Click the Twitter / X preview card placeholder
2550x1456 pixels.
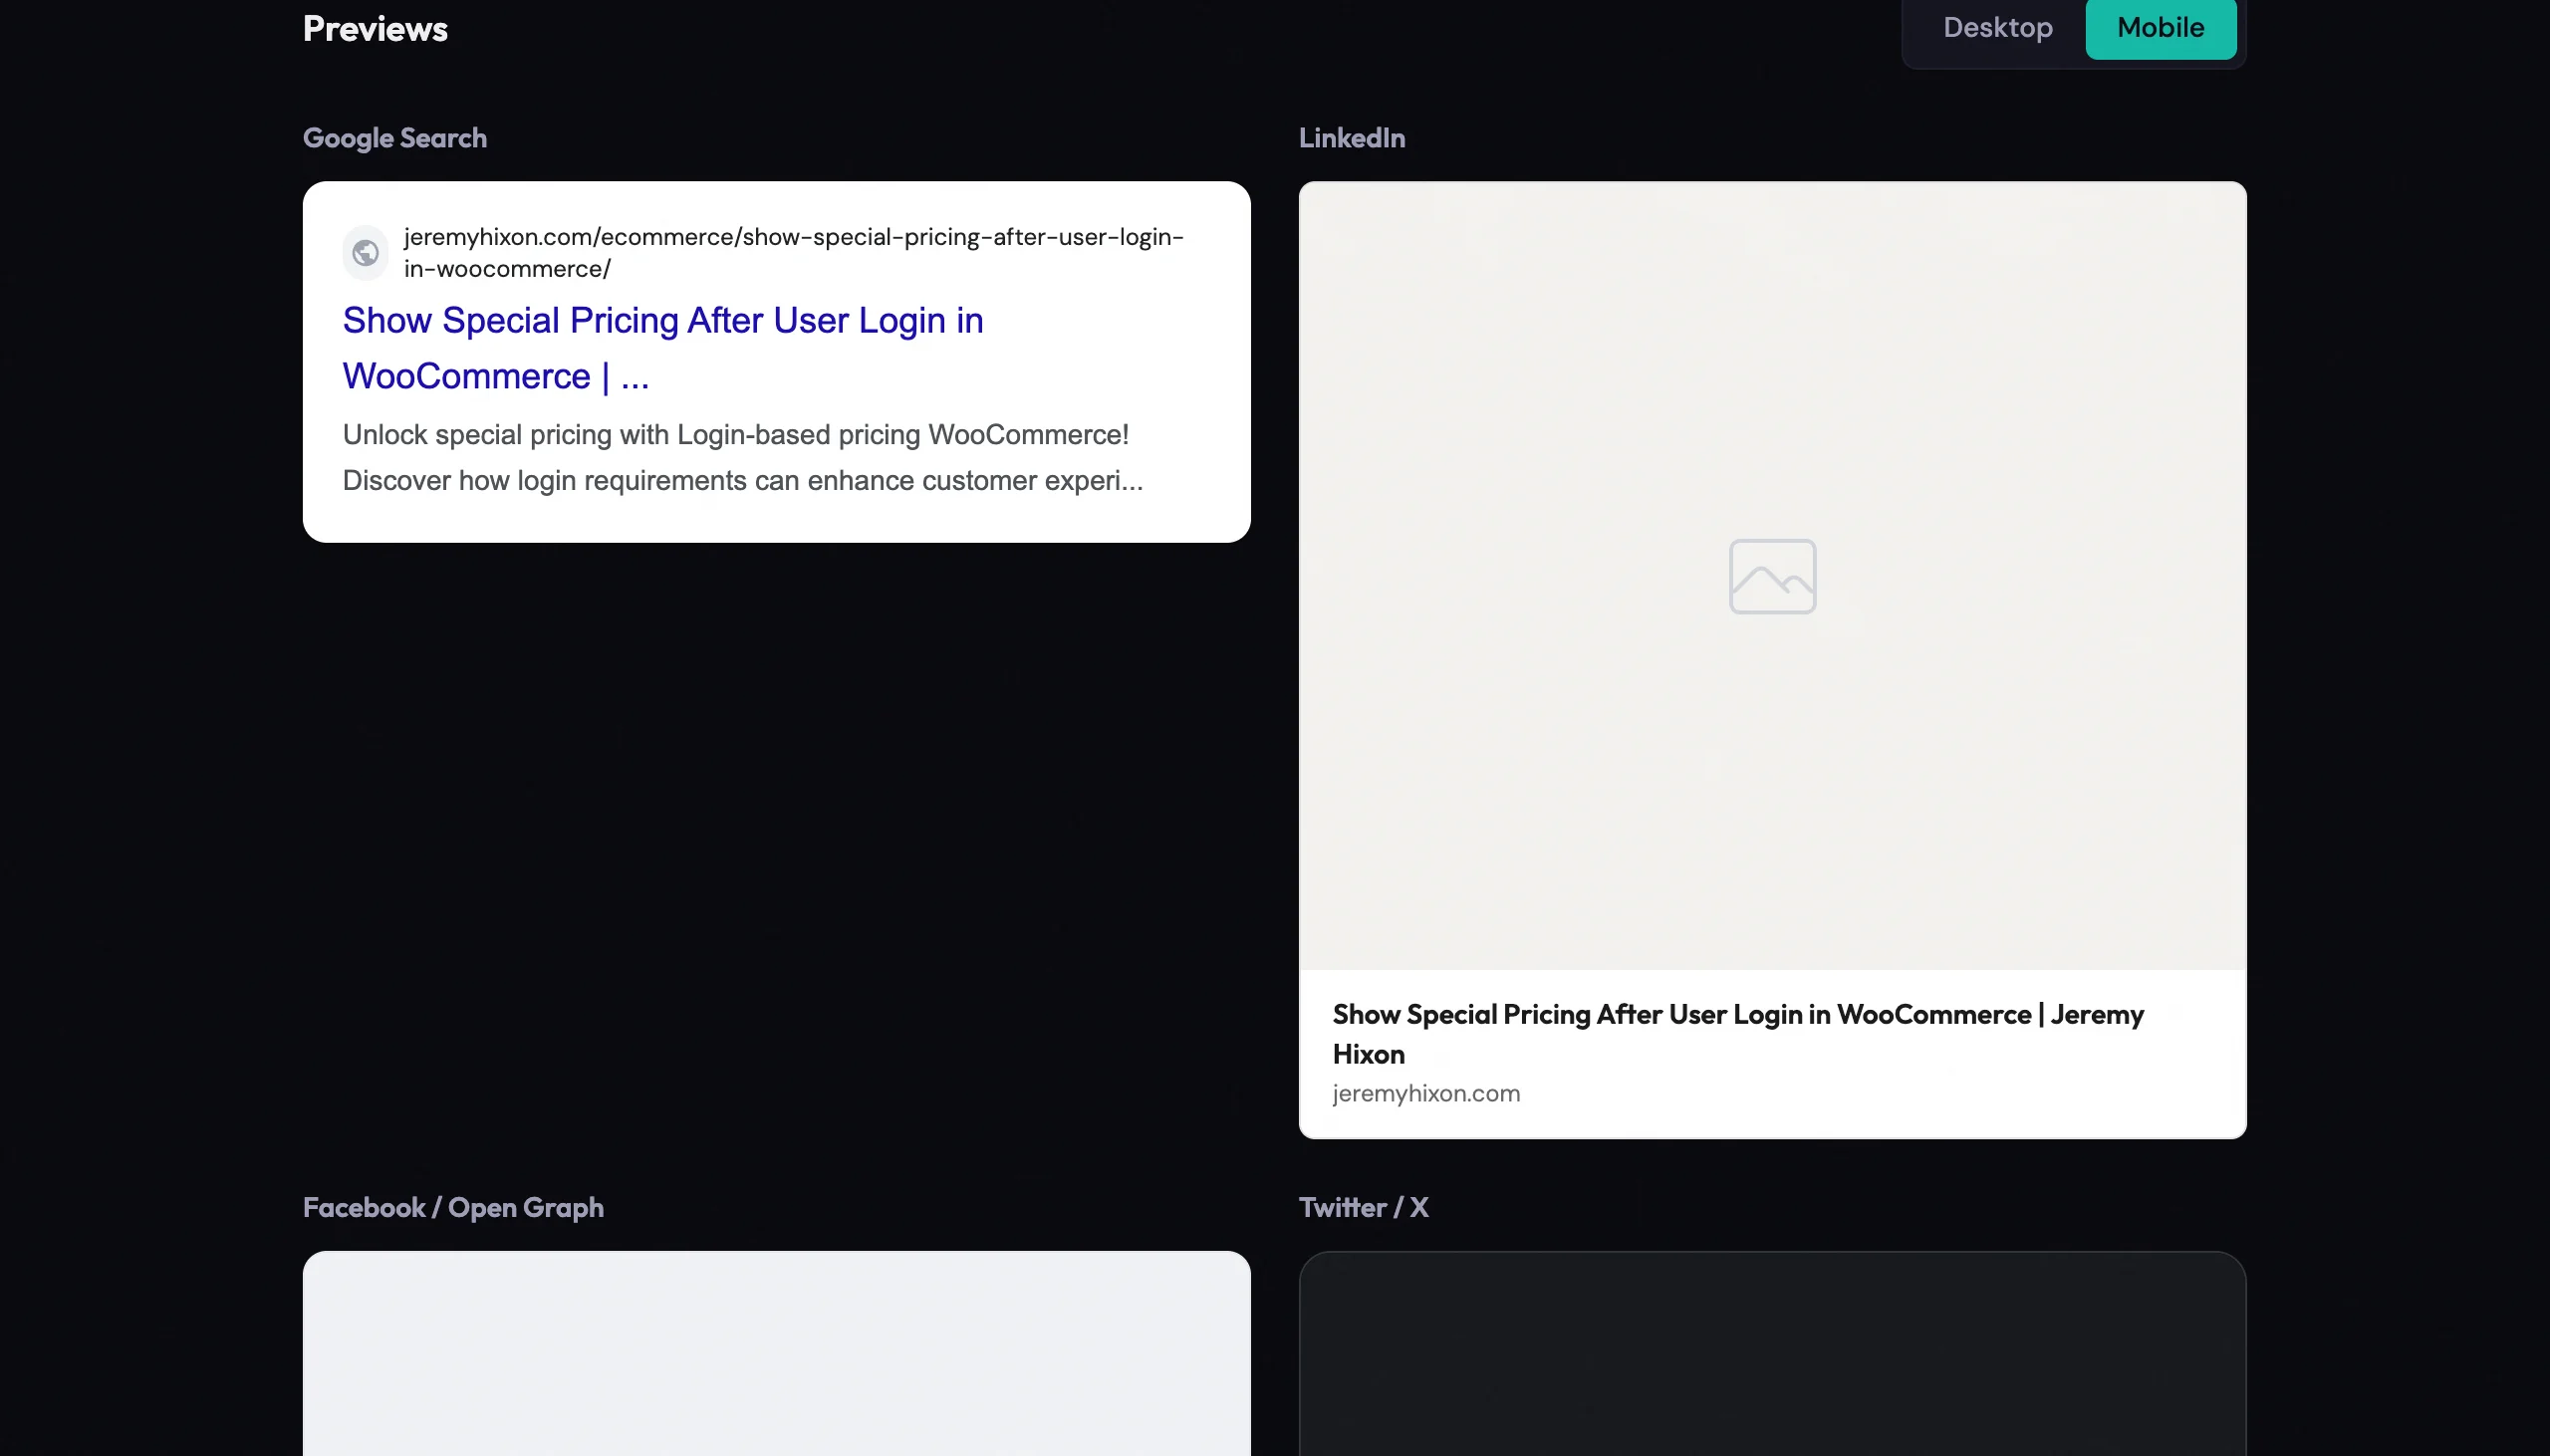(x=1770, y=1360)
